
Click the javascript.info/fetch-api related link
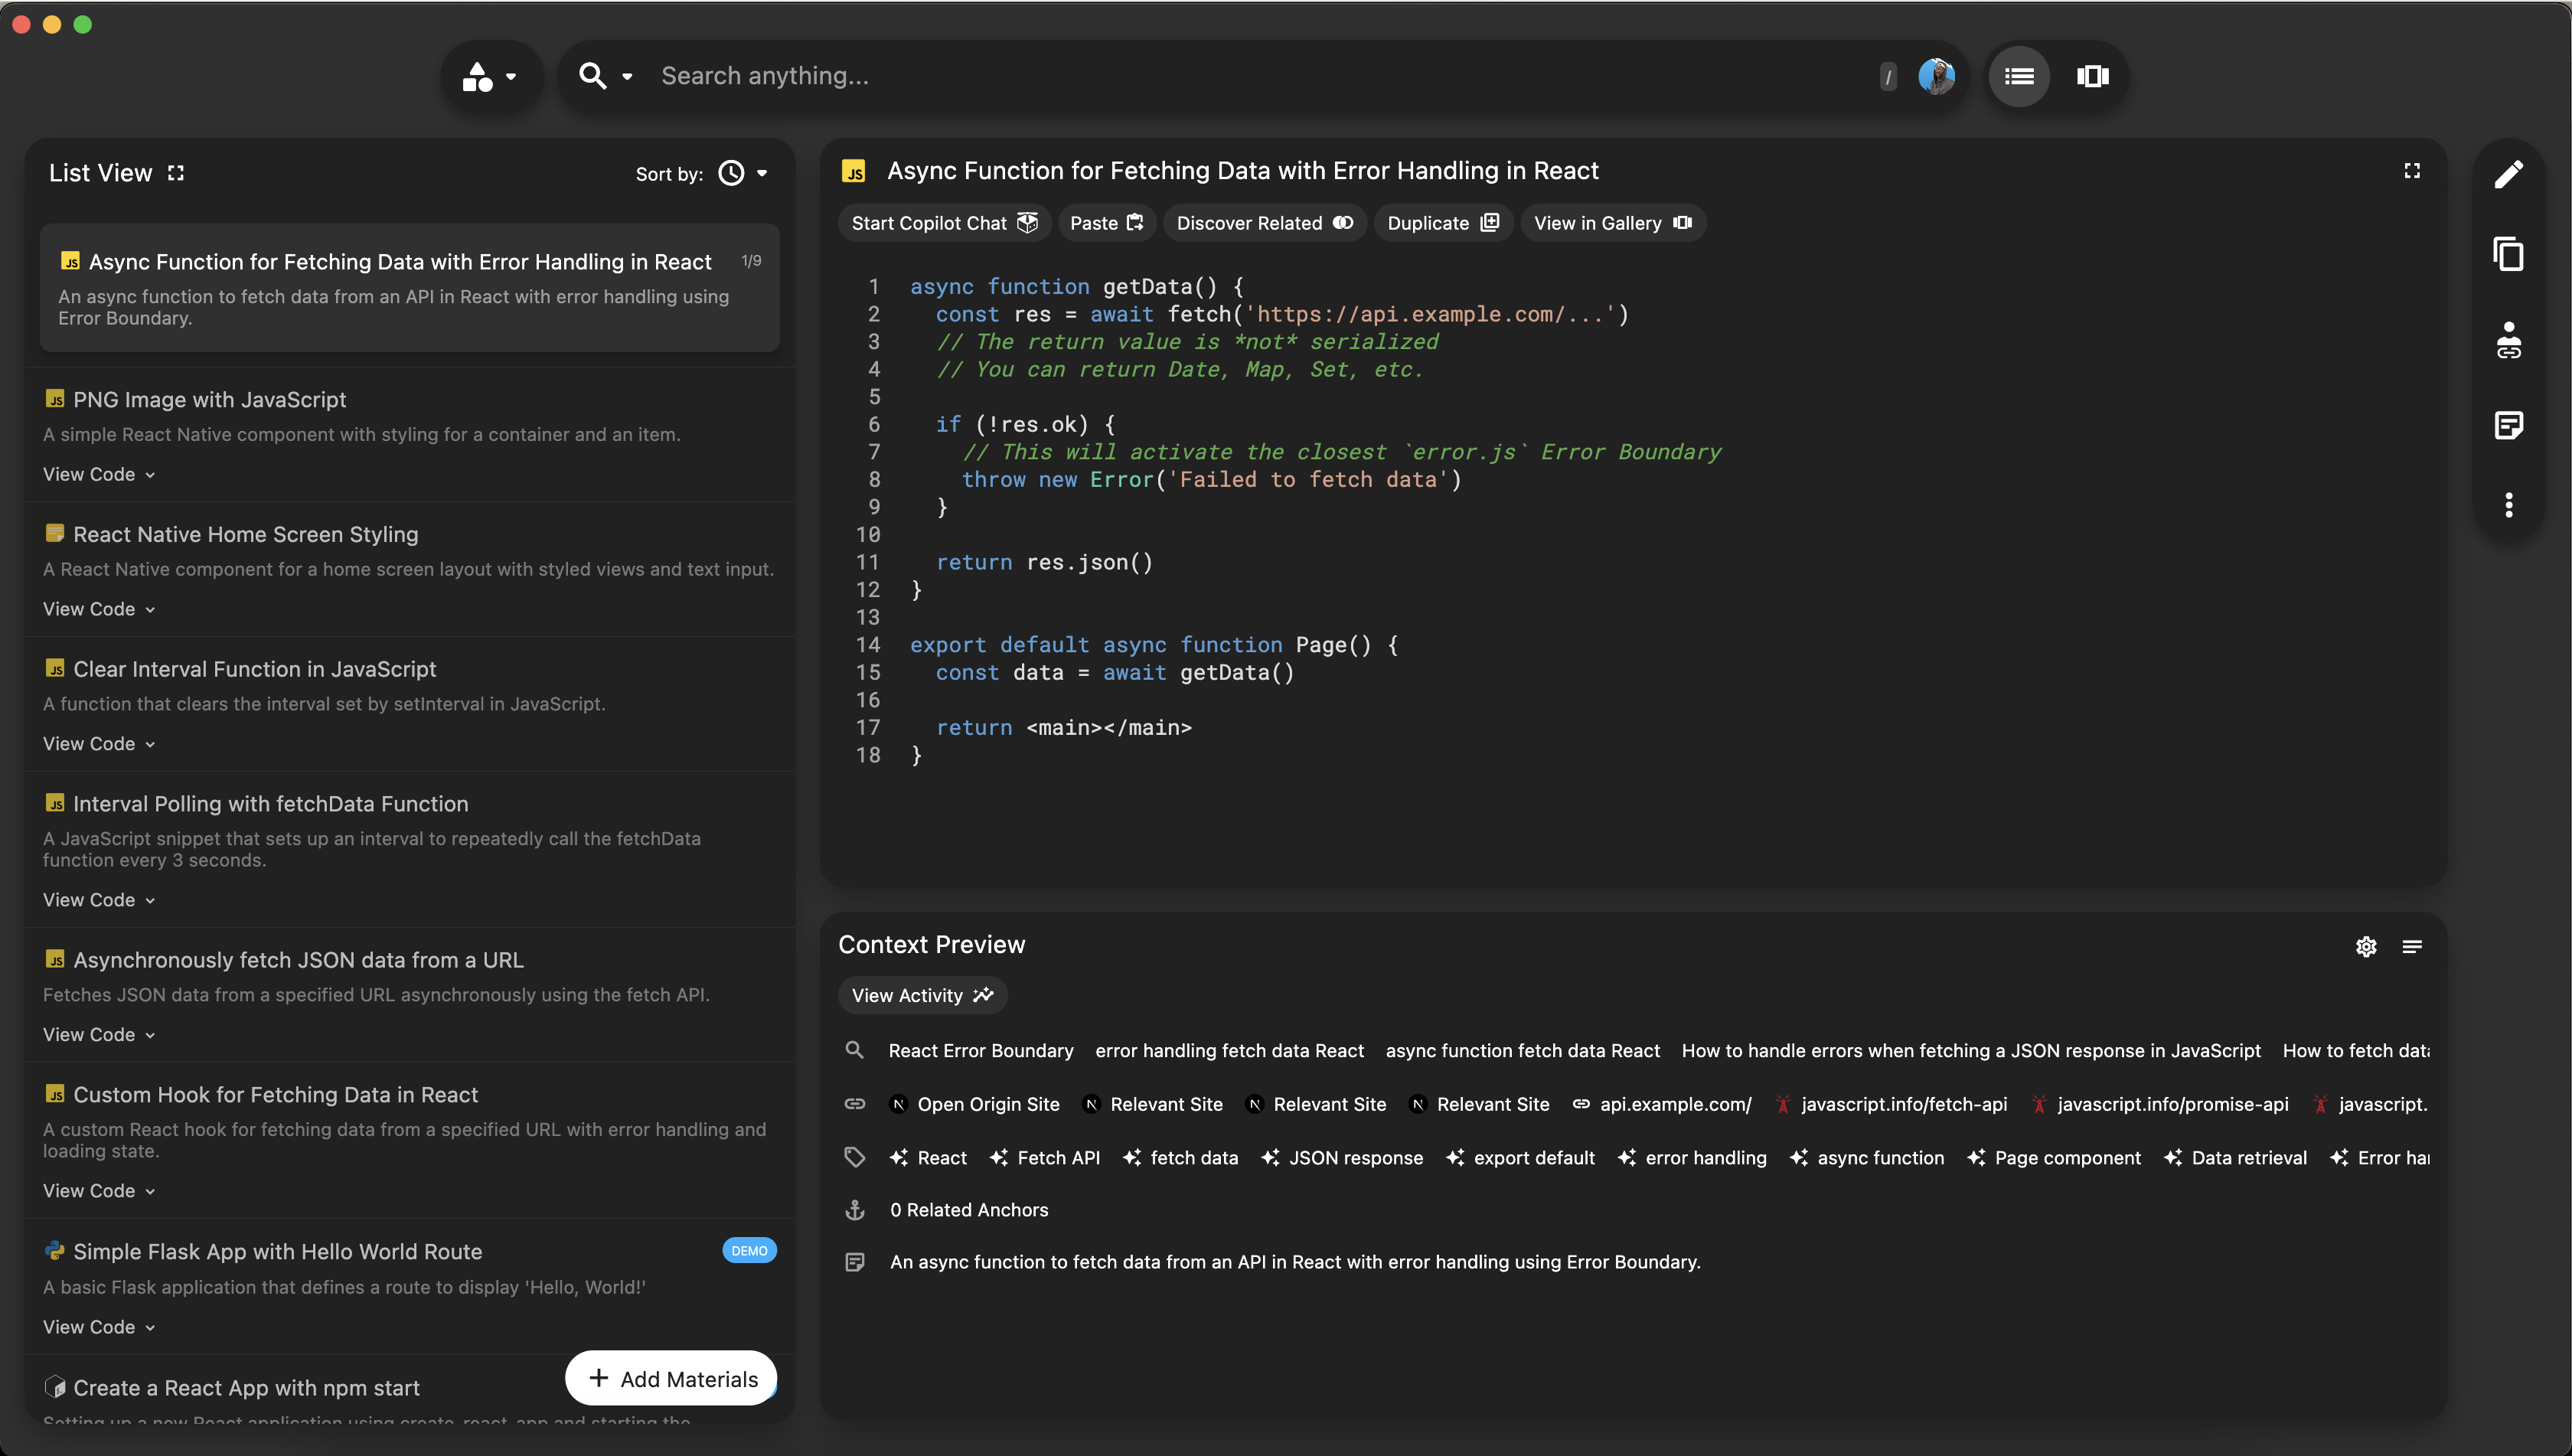1903,1104
